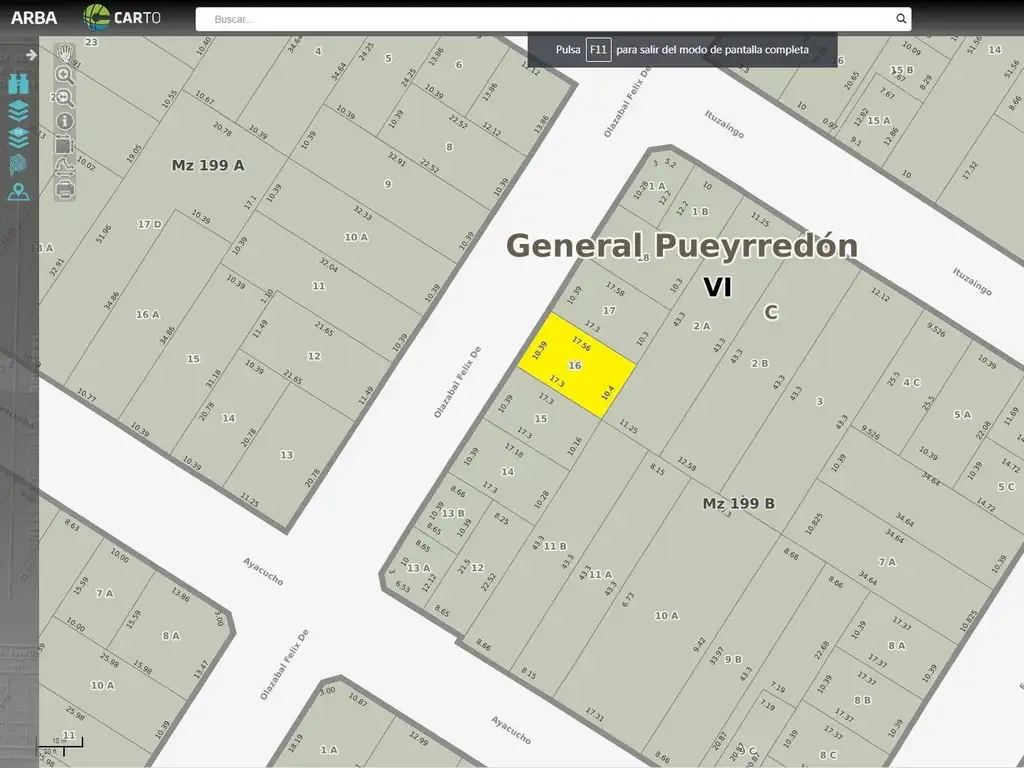Click the search magnifier button
This screenshot has width=1024, height=768.
tap(901, 19)
